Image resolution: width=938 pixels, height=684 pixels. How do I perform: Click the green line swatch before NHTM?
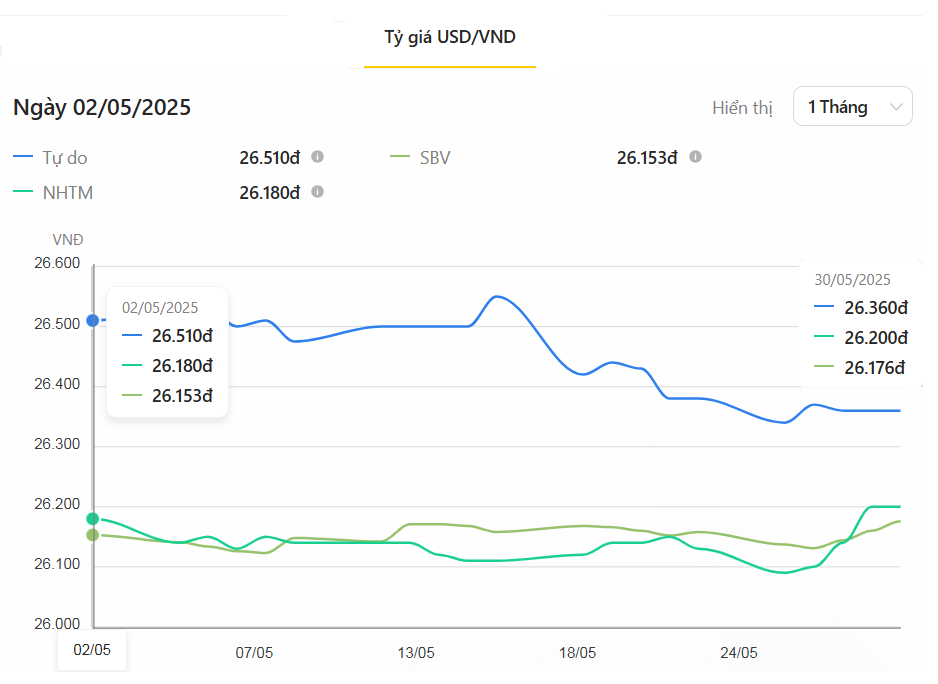tap(23, 192)
